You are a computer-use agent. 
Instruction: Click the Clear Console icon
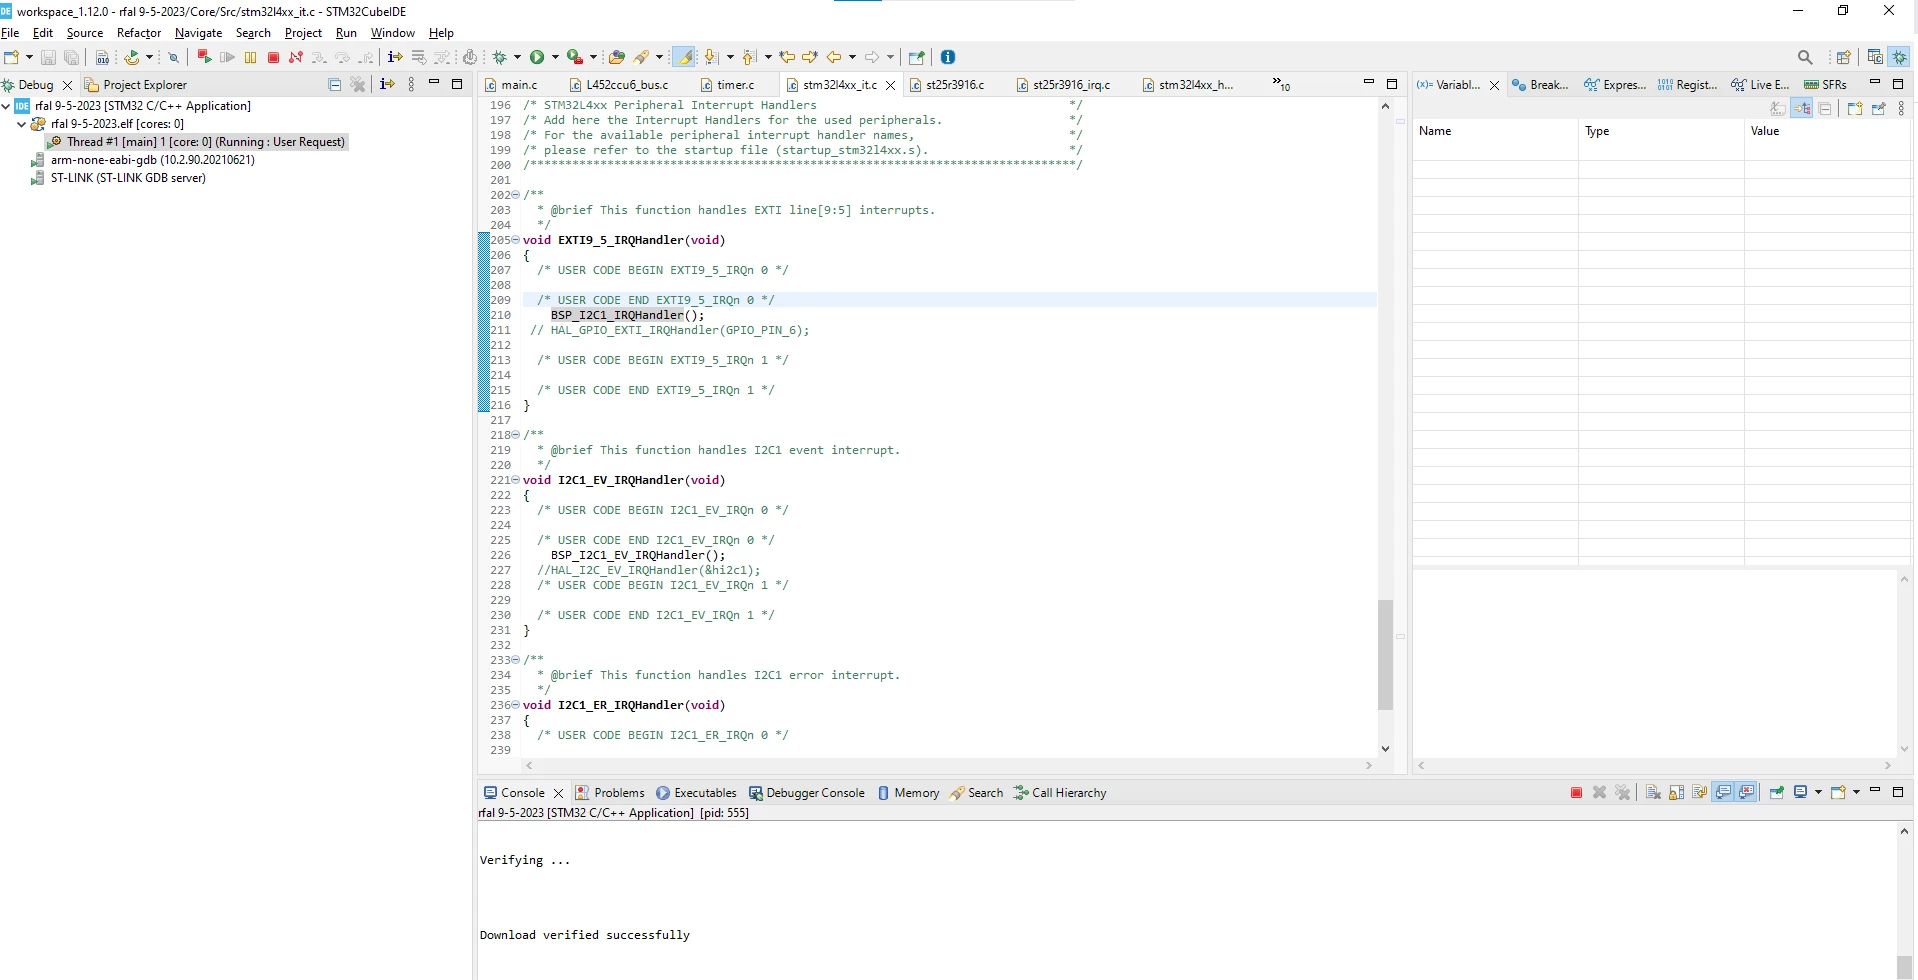point(1653,792)
